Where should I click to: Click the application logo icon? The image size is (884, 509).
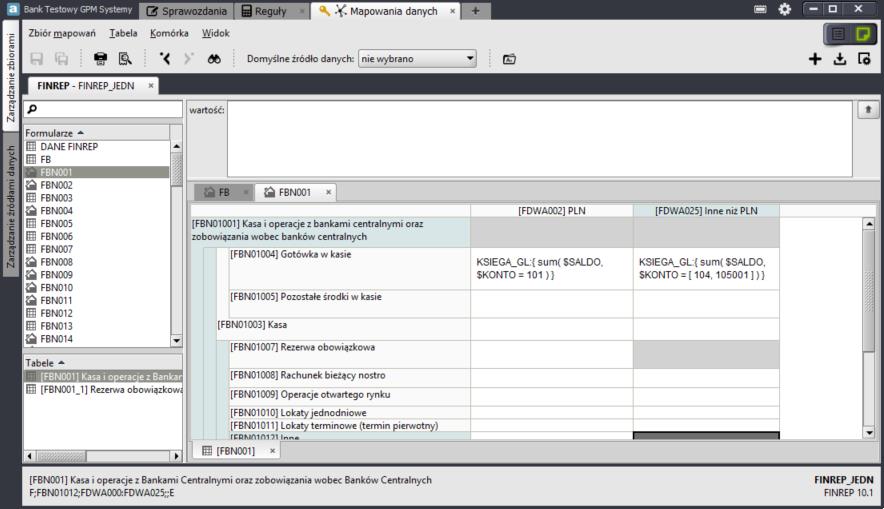(12, 9)
